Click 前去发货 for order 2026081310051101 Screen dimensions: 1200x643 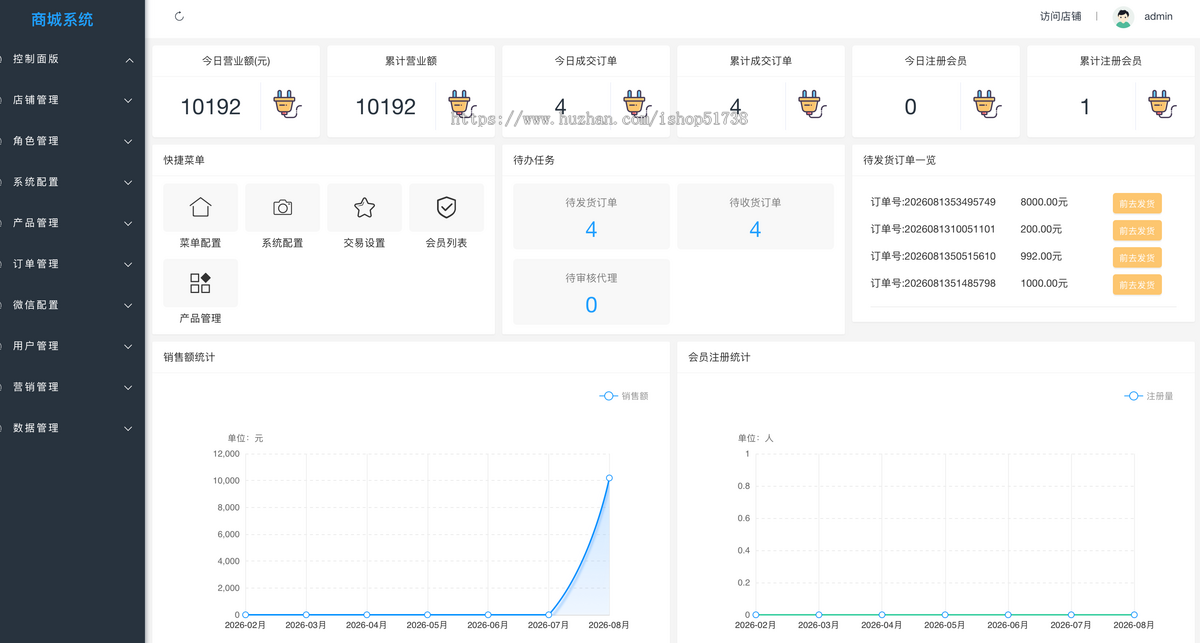pyautogui.click(x=1137, y=230)
